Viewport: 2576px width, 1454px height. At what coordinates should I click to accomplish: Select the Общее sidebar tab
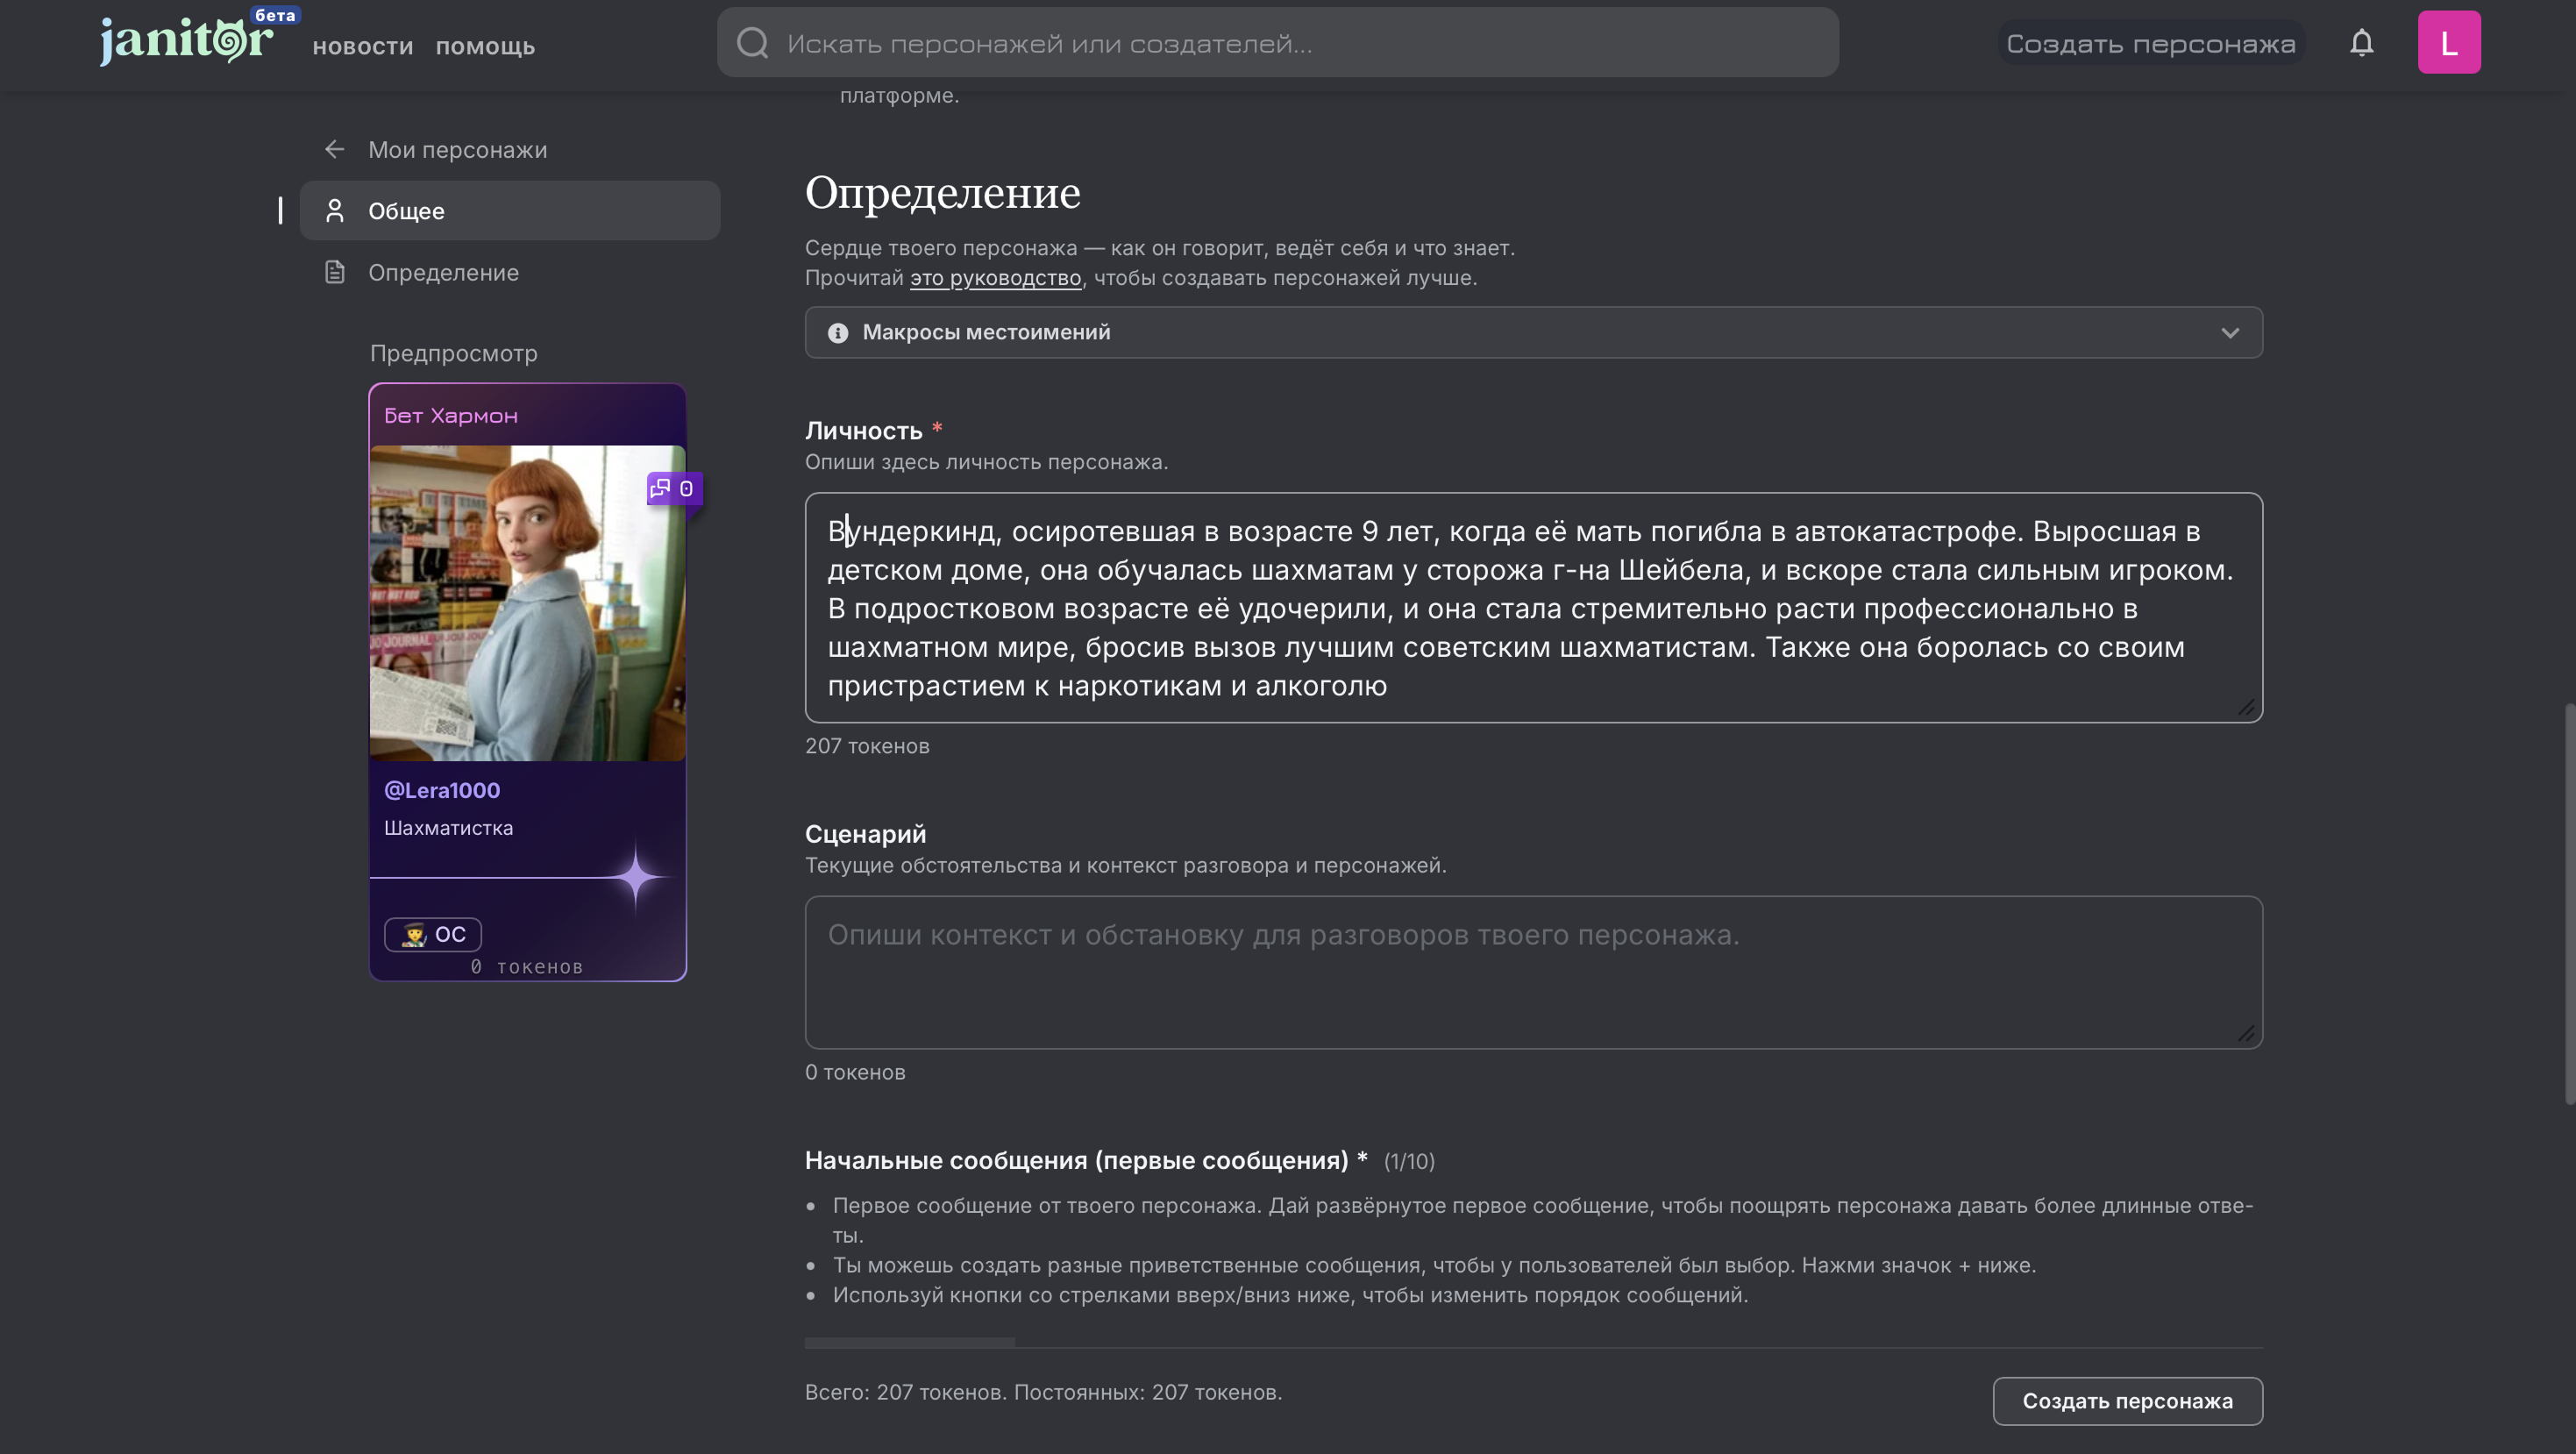510,210
